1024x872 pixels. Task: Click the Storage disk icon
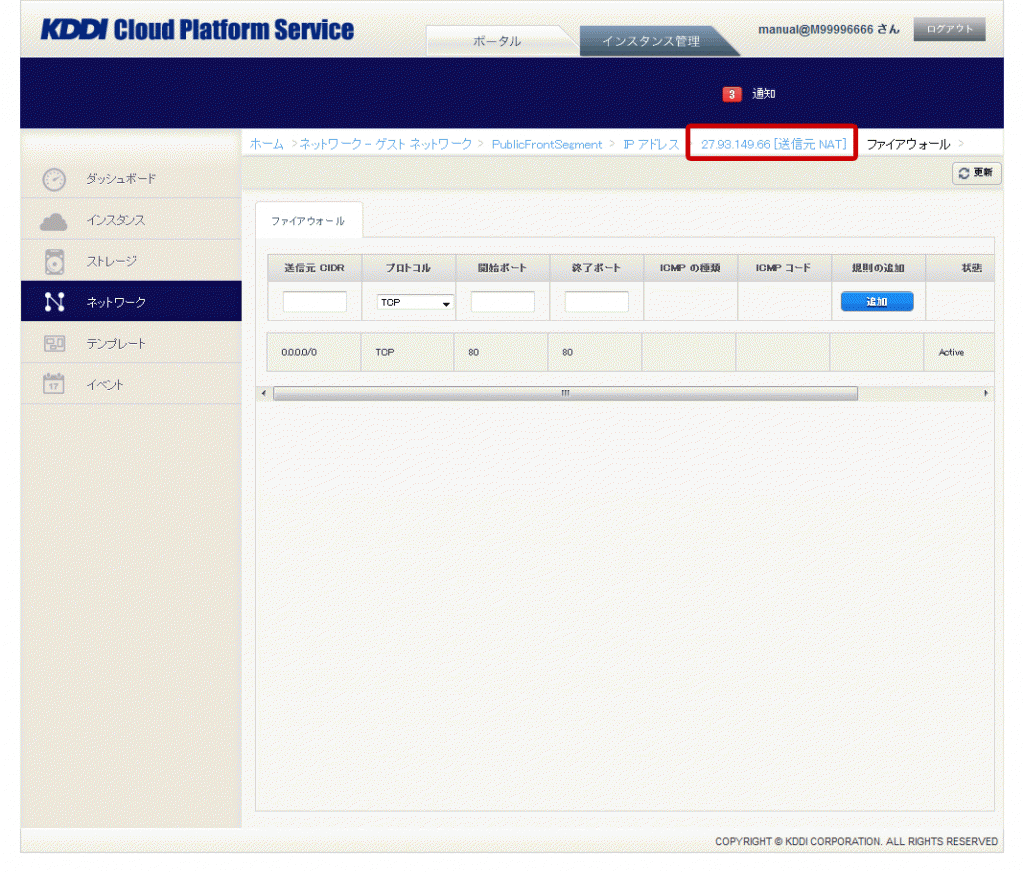pyautogui.click(x=54, y=262)
